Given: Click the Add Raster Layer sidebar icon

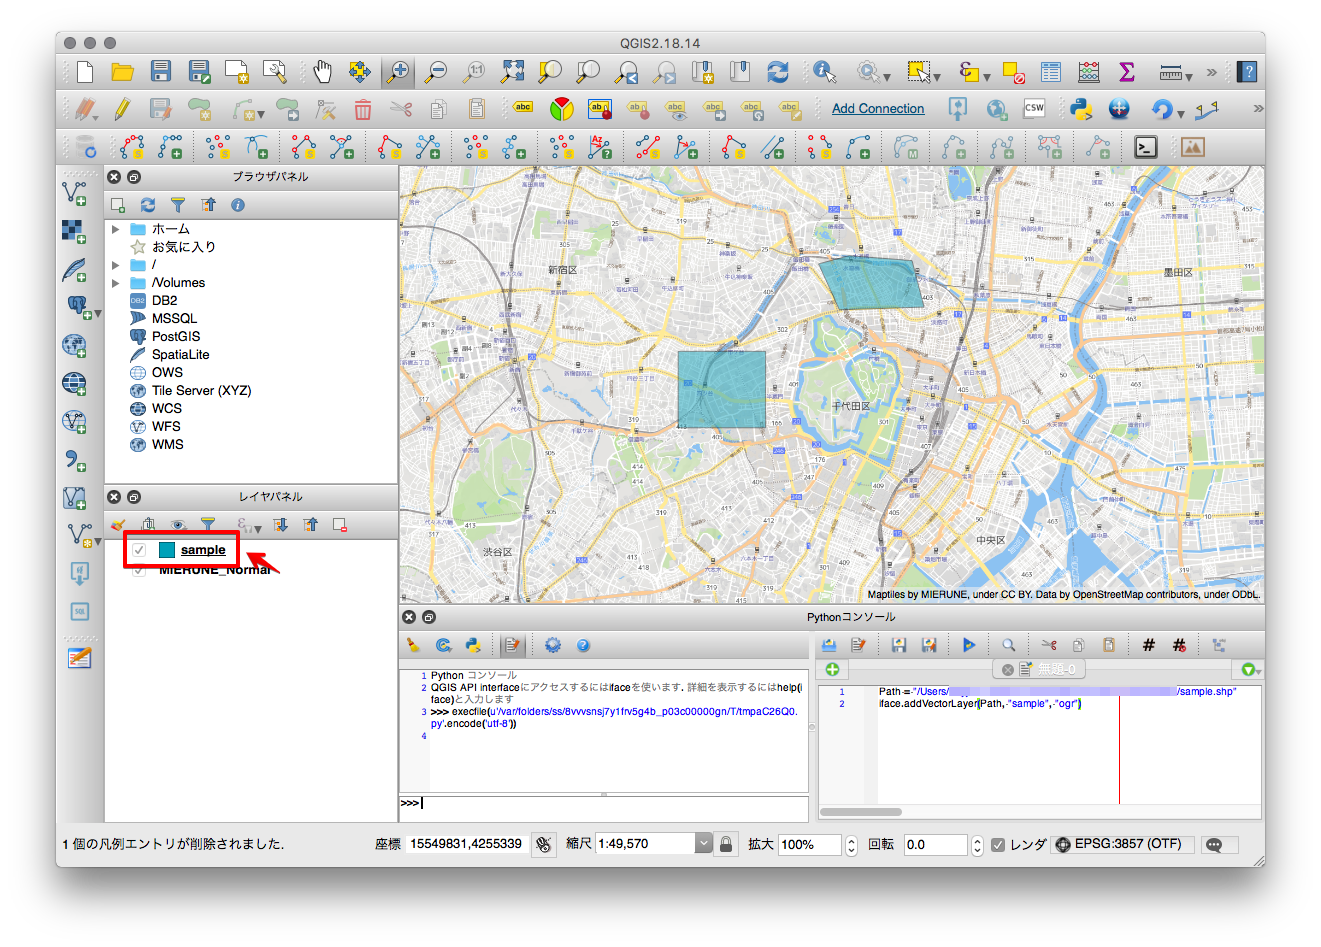Looking at the screenshot, I should [x=74, y=231].
